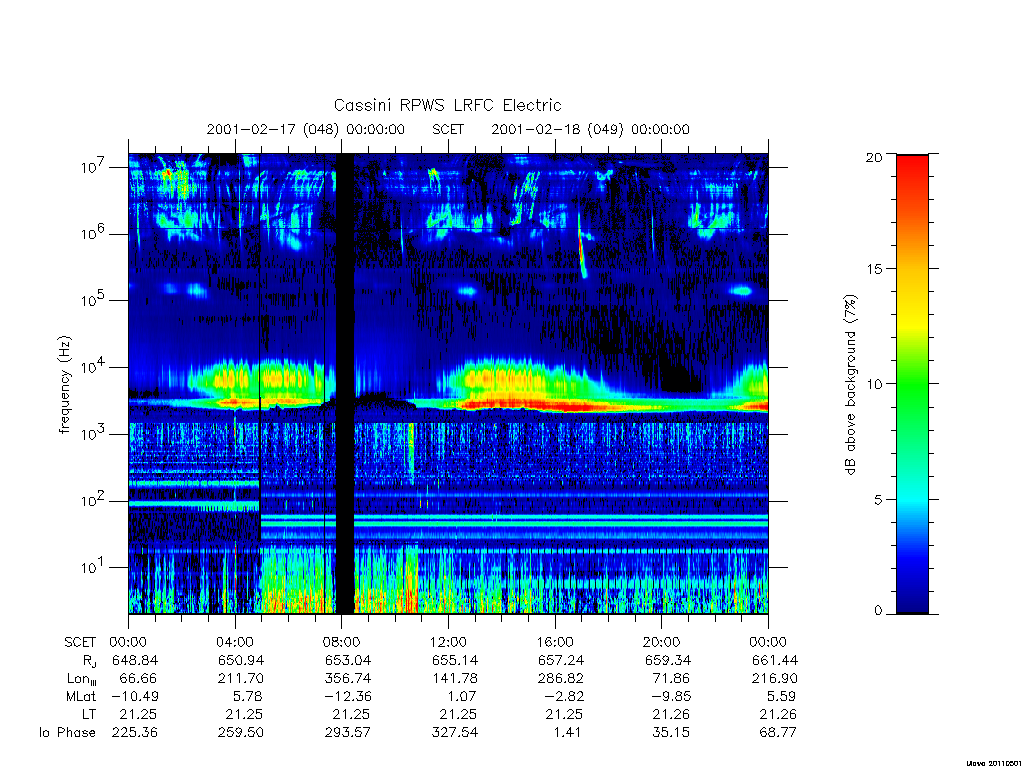Click the SCET time label '08:00'

tap(342, 642)
